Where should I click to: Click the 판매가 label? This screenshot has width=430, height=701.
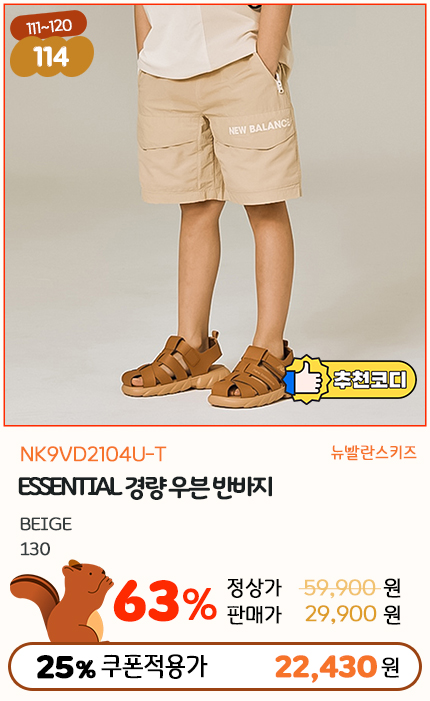pyautogui.click(x=254, y=614)
